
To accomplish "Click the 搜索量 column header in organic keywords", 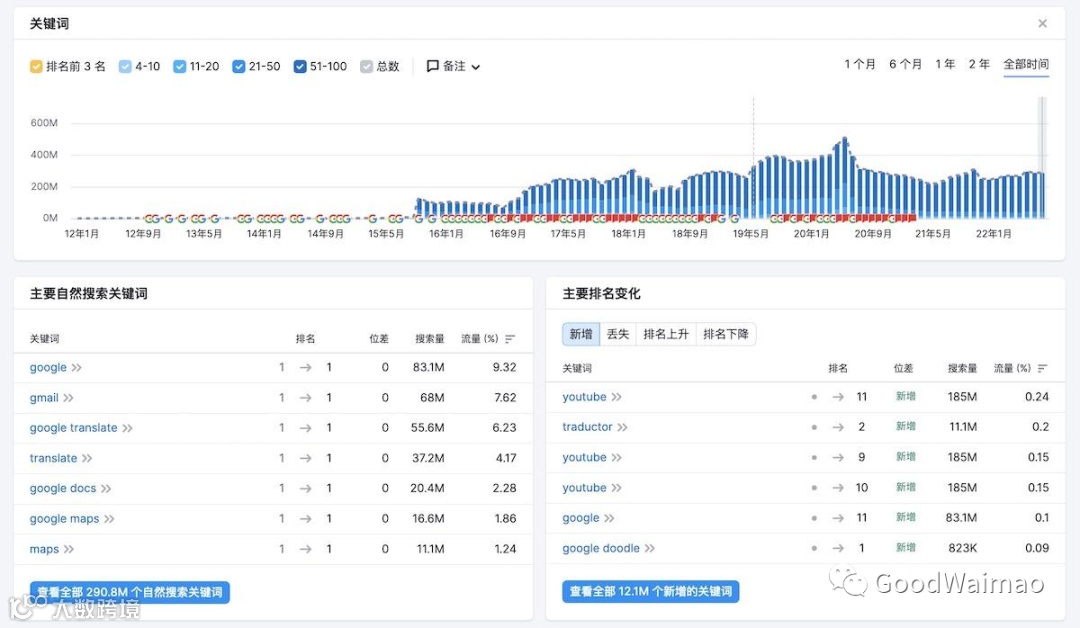I will (x=430, y=339).
